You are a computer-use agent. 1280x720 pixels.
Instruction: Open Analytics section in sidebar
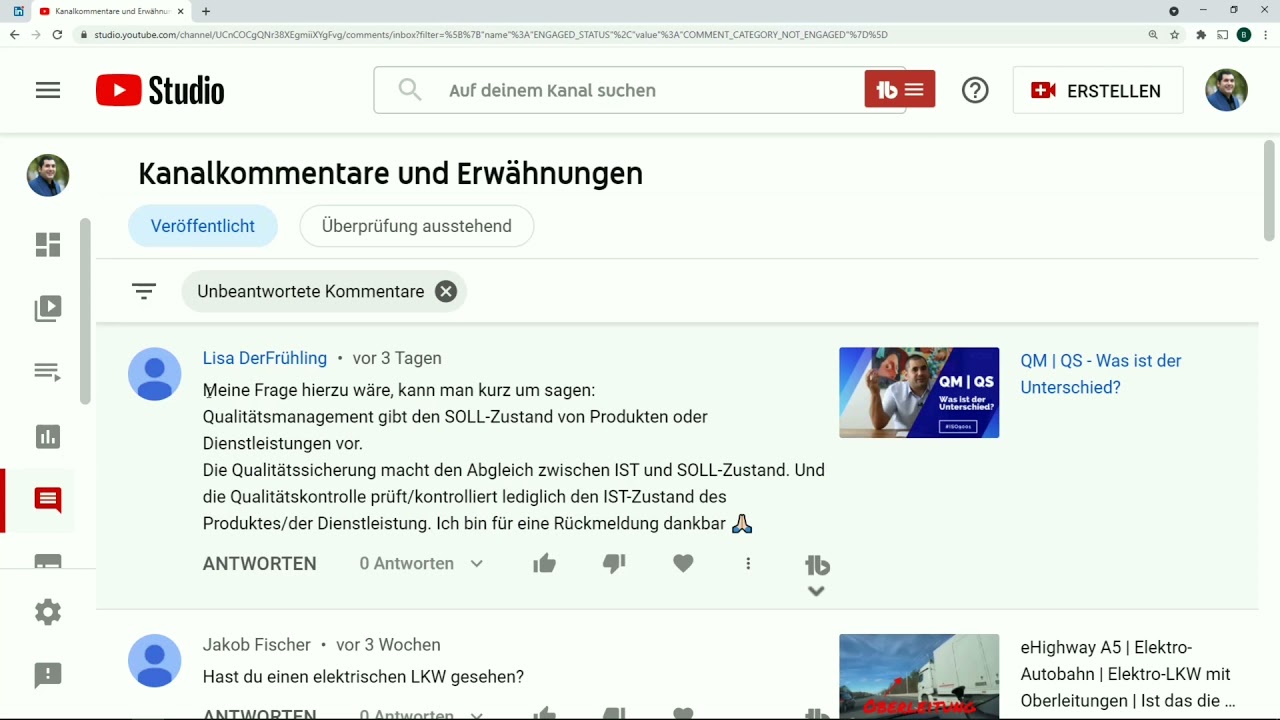click(x=48, y=436)
